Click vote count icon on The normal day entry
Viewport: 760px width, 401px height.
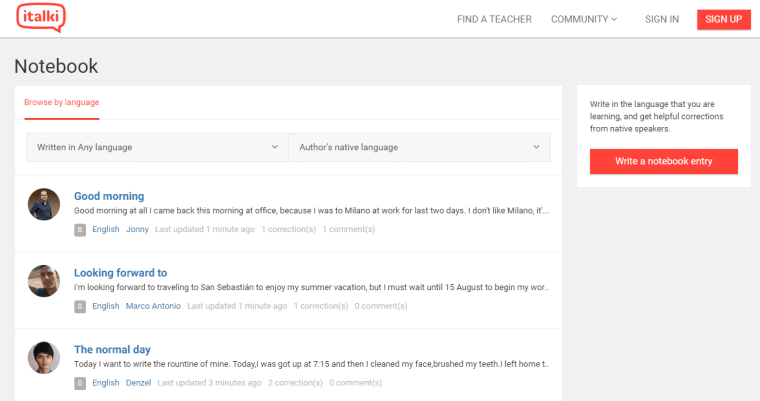[x=80, y=383]
